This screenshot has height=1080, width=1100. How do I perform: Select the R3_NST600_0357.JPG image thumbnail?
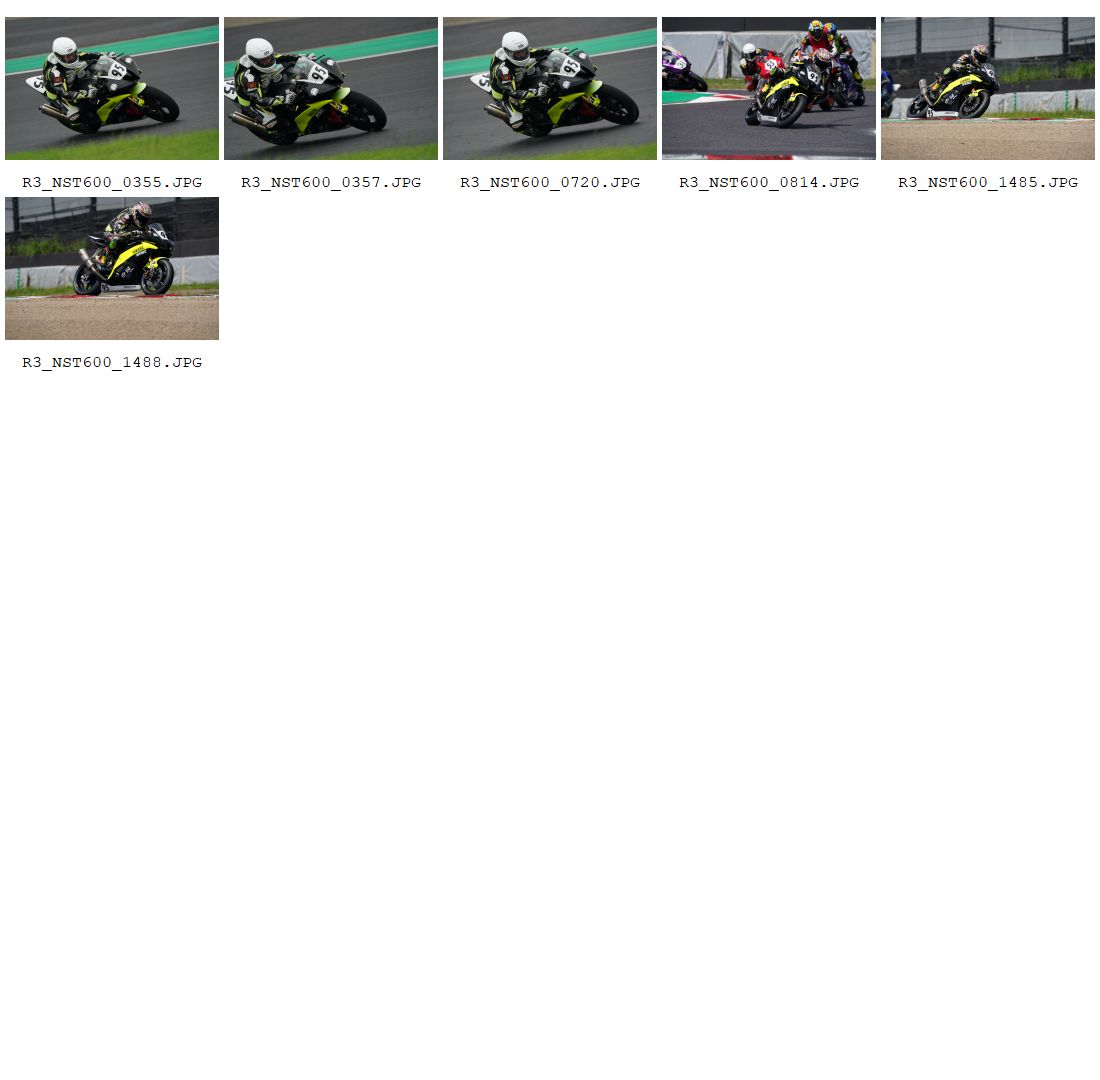[330, 88]
